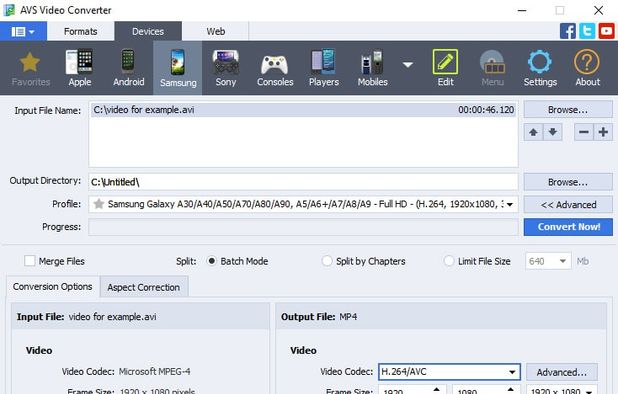Open the YouTube channel icon

(606, 31)
